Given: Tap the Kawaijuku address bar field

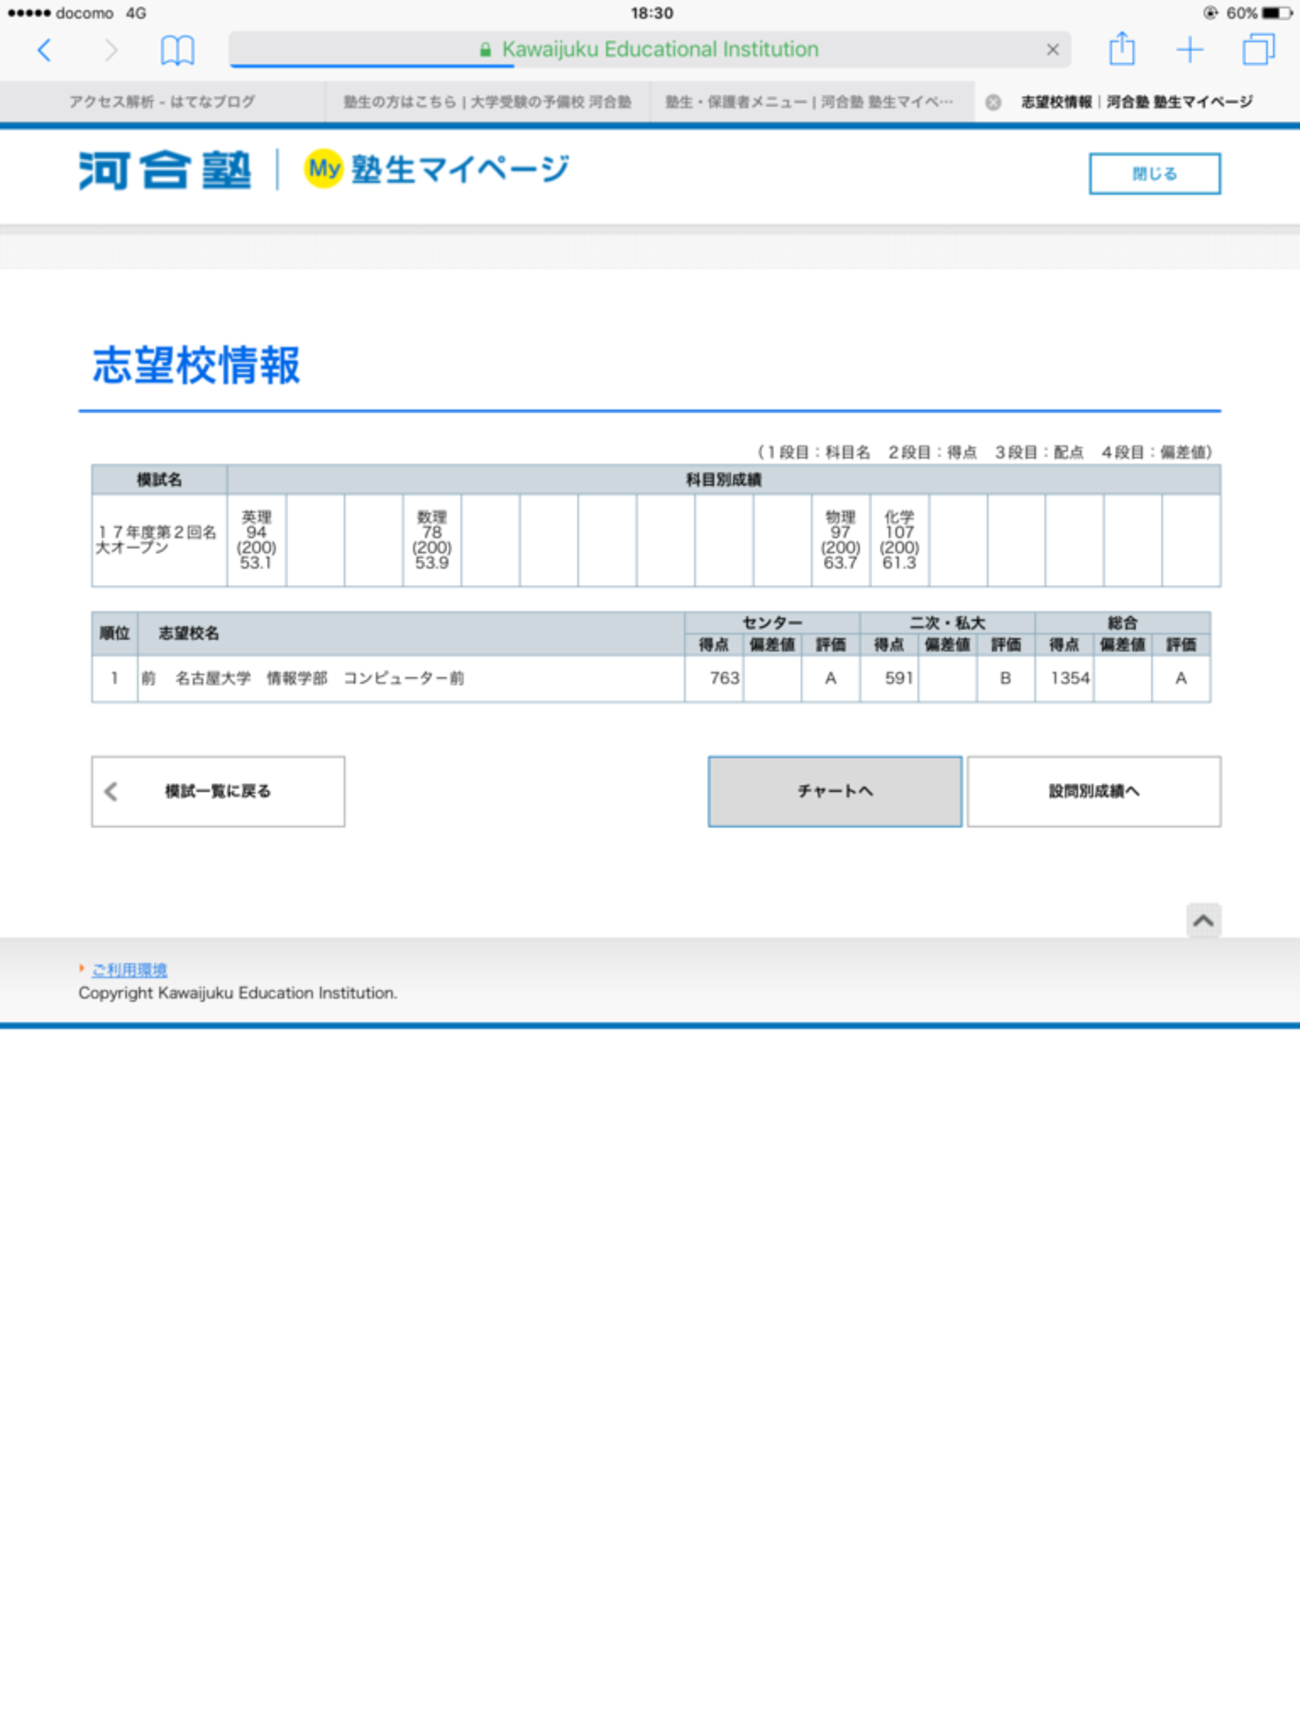Looking at the screenshot, I should pyautogui.click(x=650, y=49).
